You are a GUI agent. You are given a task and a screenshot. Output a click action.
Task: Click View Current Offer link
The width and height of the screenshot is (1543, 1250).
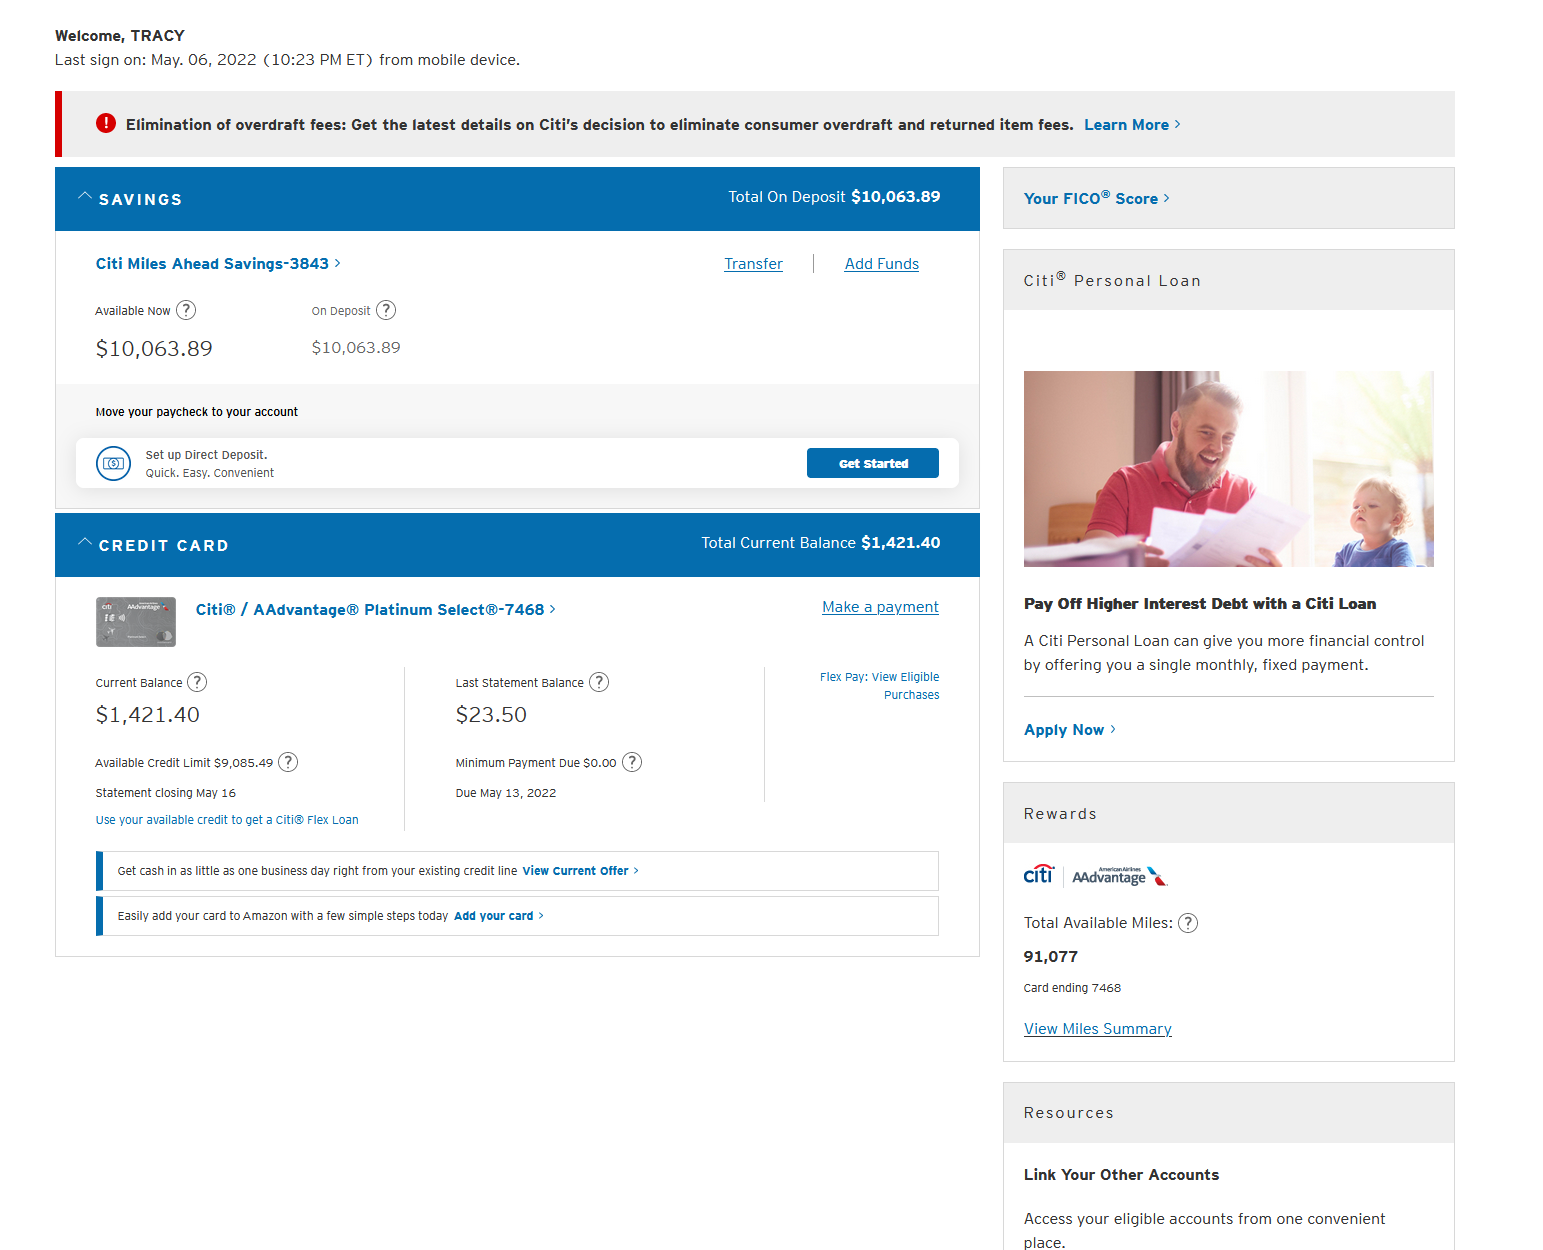click(580, 871)
